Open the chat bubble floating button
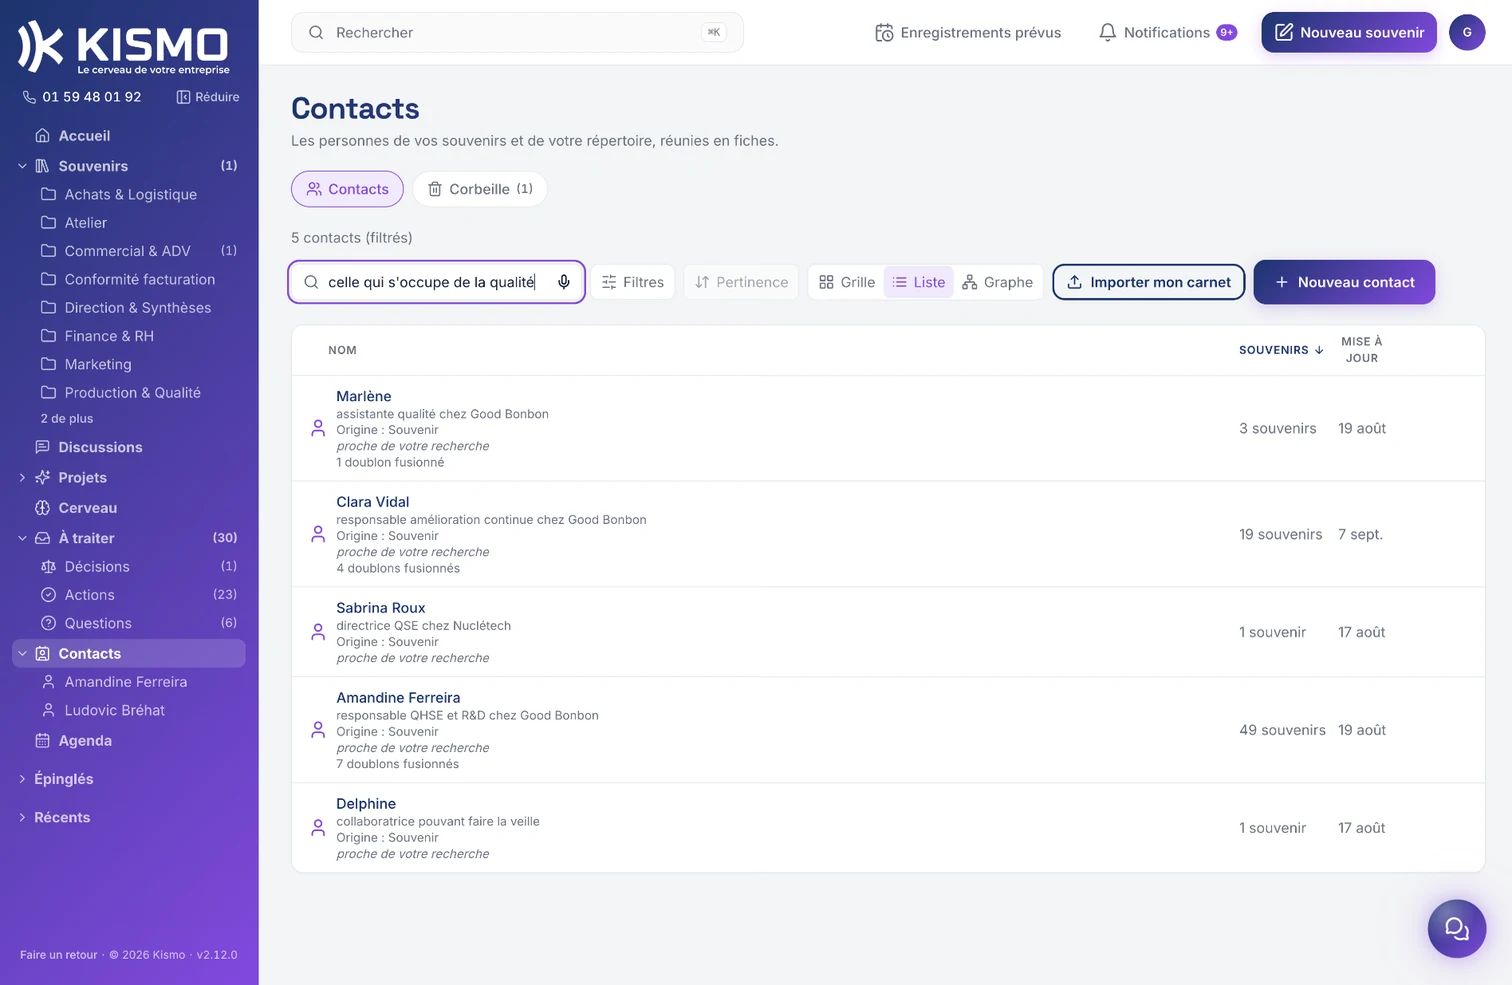Viewport: 1512px width, 985px height. (1456, 929)
